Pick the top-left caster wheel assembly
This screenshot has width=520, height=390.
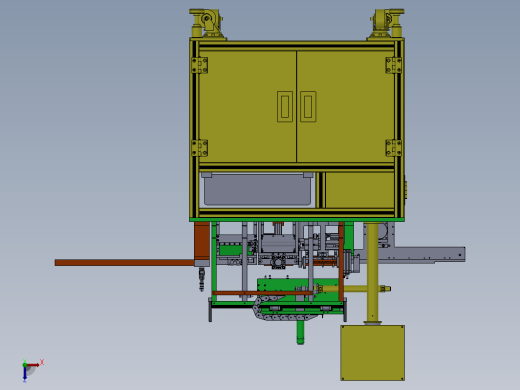click(207, 24)
